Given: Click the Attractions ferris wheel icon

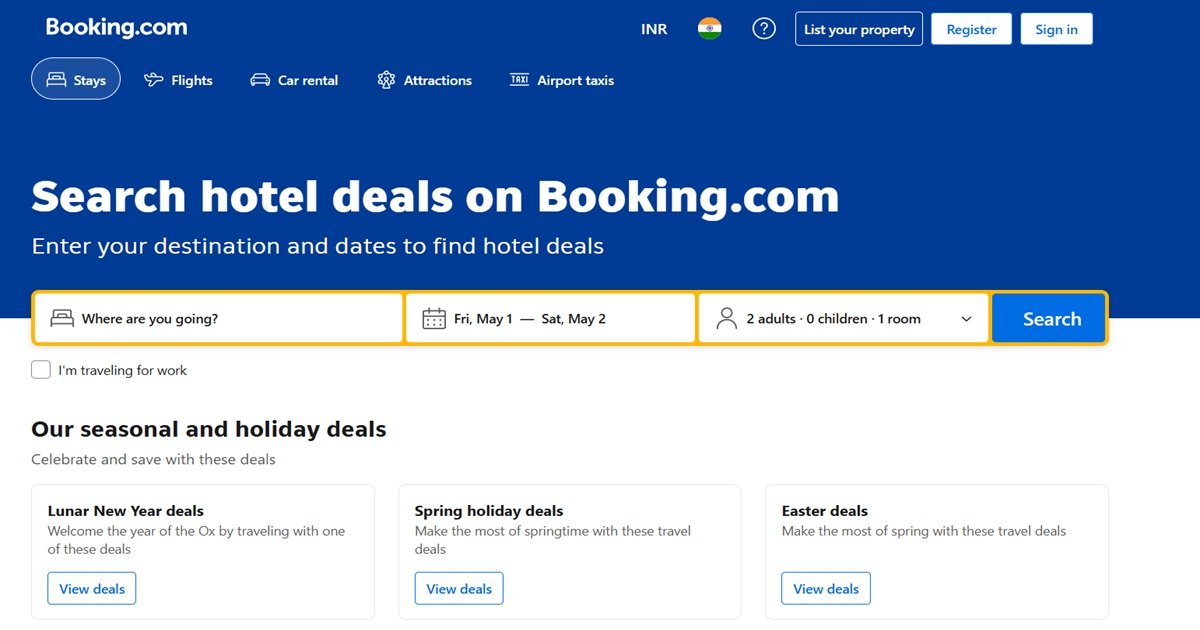Looking at the screenshot, I should pyautogui.click(x=386, y=80).
